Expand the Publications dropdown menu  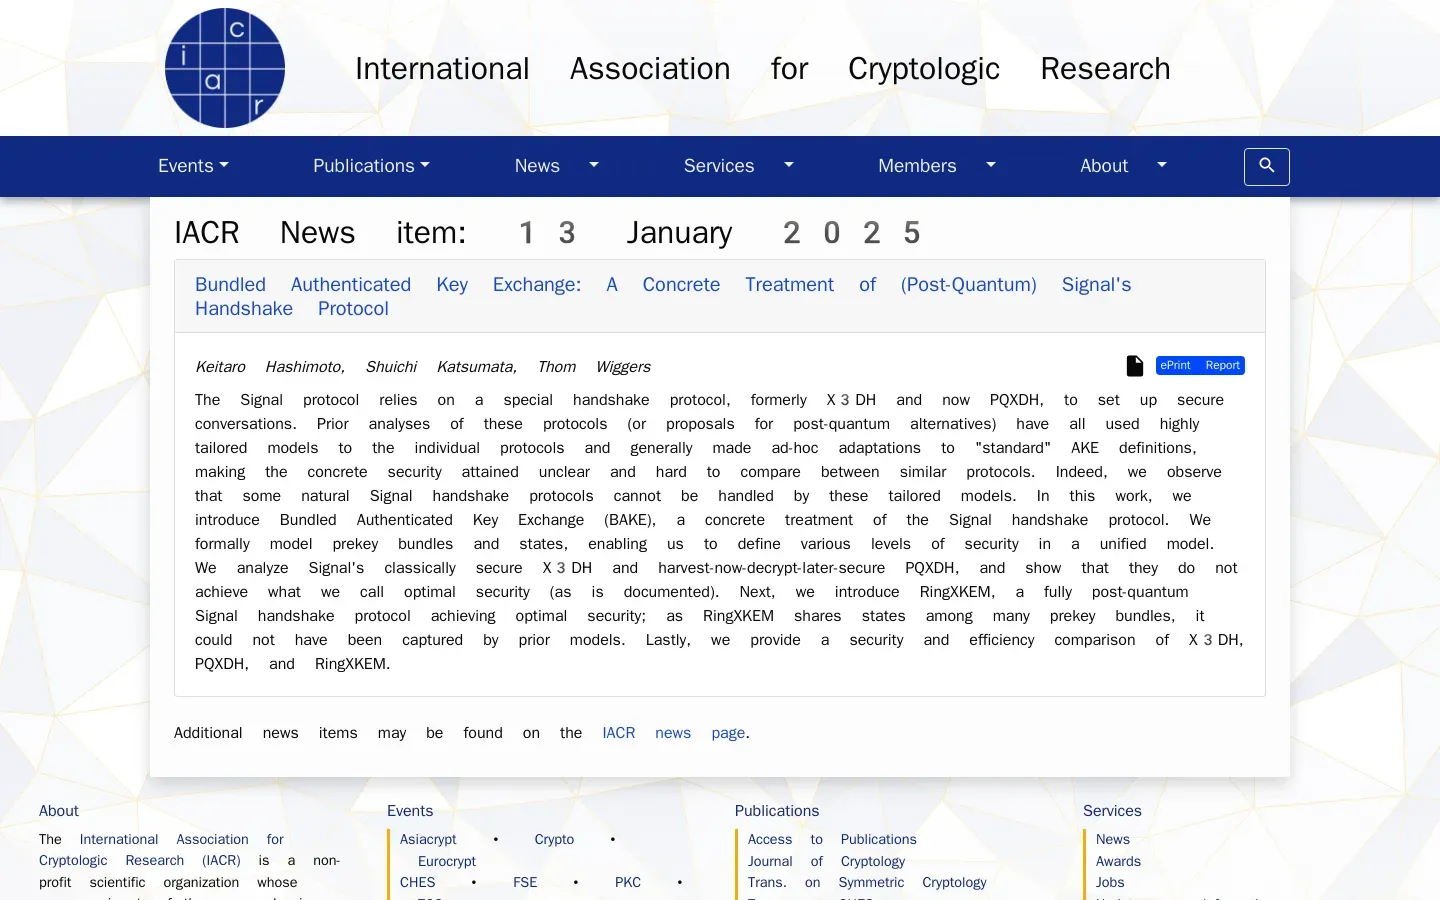pos(371,166)
